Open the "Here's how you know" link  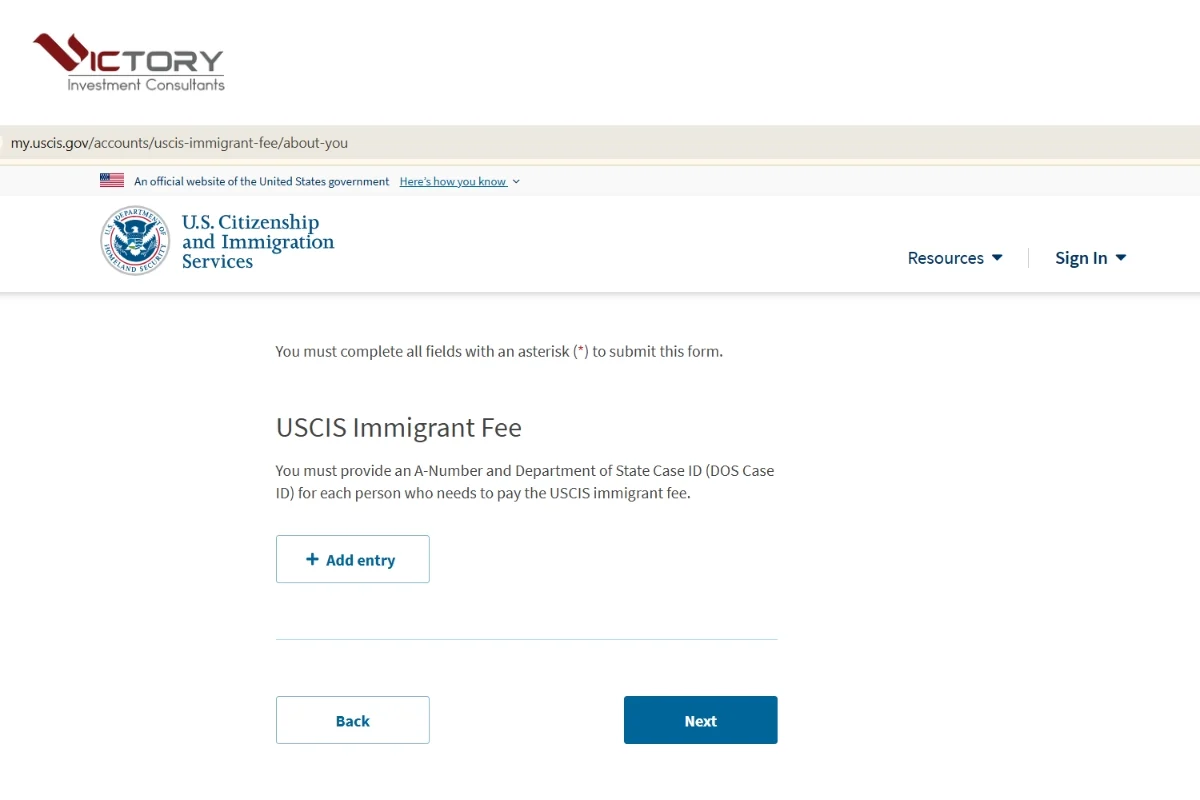click(x=453, y=182)
